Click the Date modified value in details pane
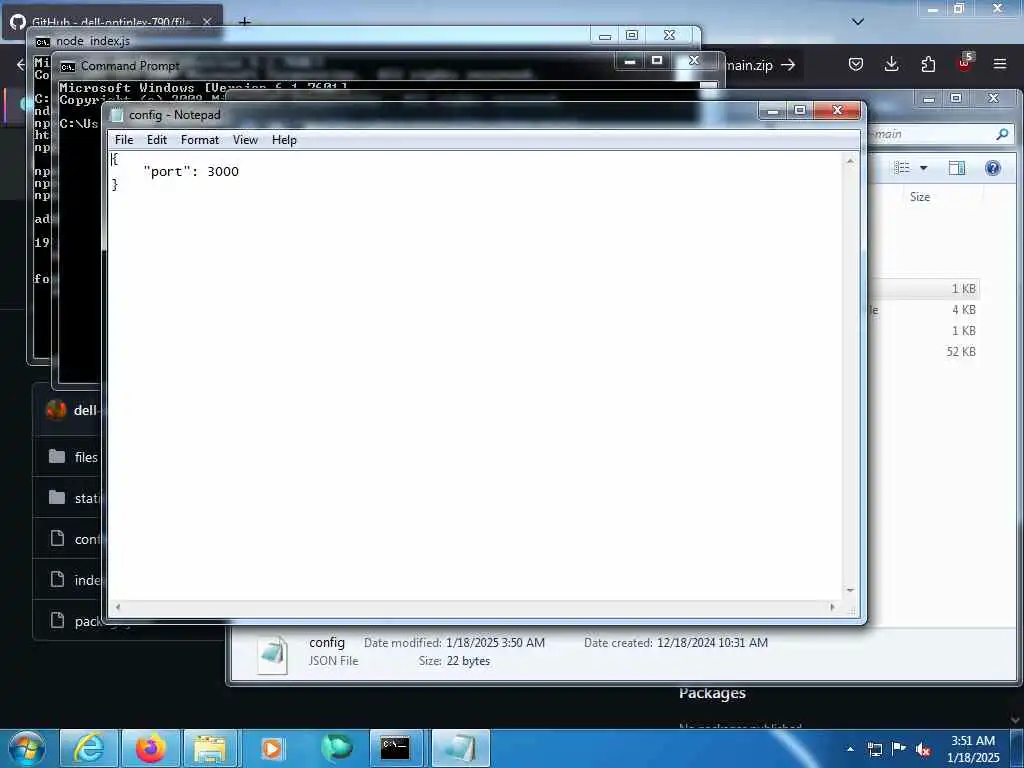The image size is (1024, 768). pos(495,643)
